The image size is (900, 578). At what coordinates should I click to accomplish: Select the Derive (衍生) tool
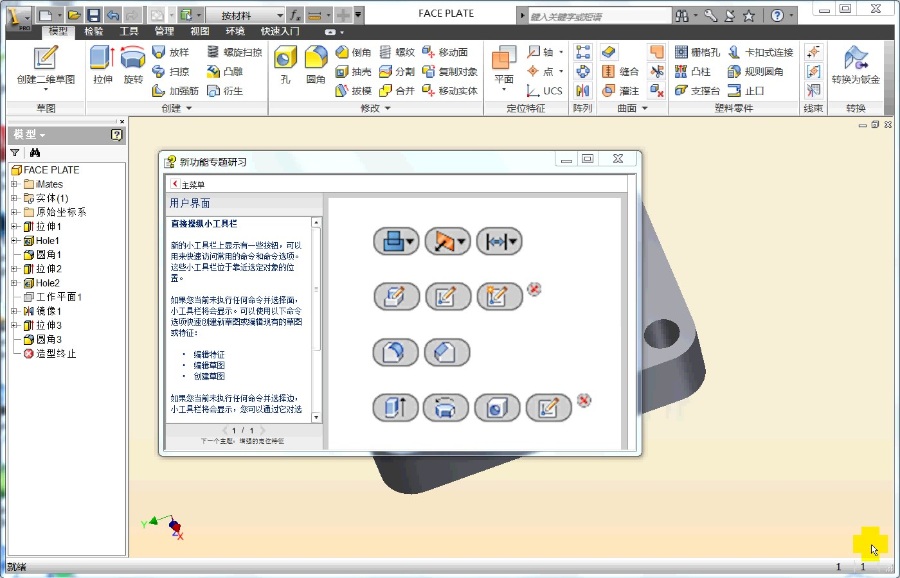coord(225,91)
